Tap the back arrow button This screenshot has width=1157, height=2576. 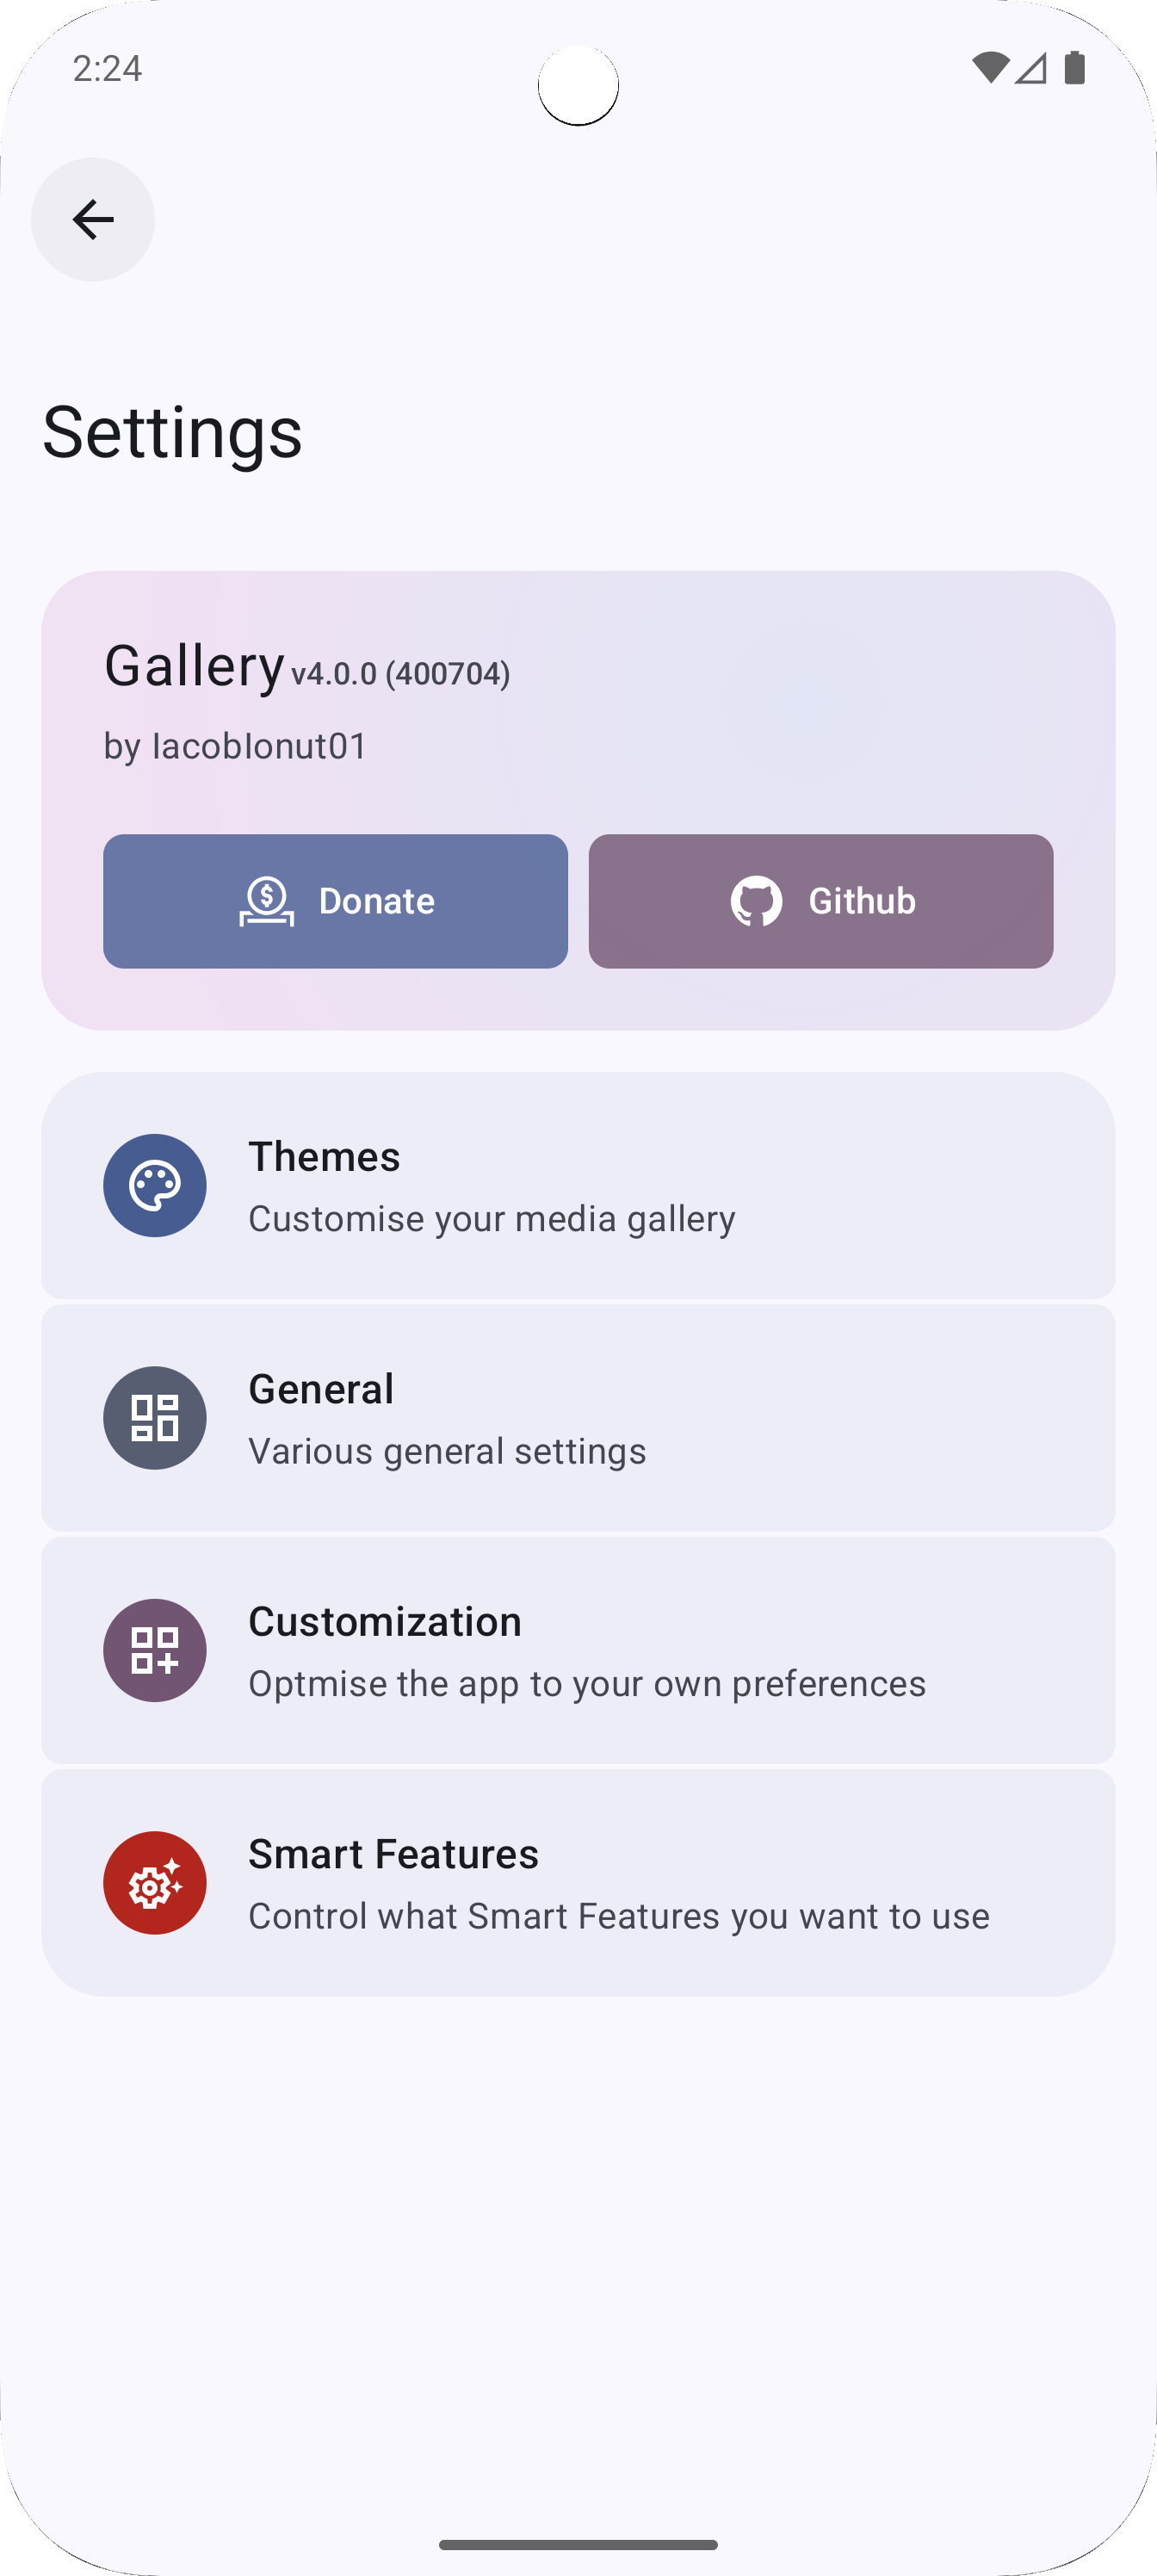click(x=93, y=219)
